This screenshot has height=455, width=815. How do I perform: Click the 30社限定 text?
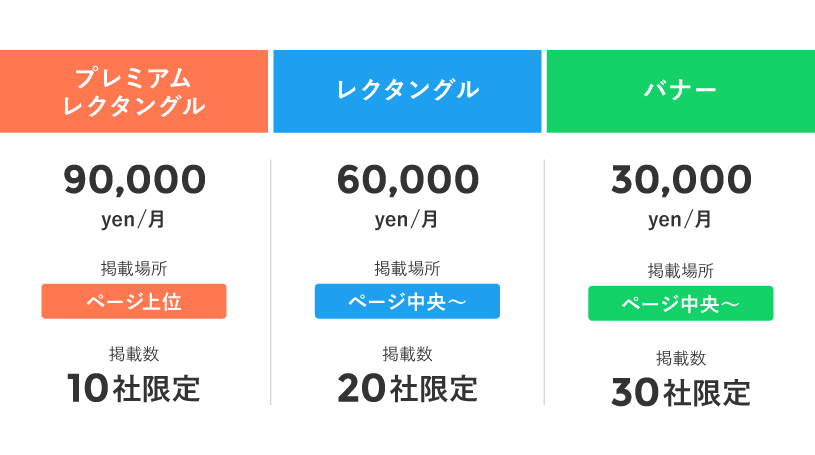pyautogui.click(x=680, y=392)
